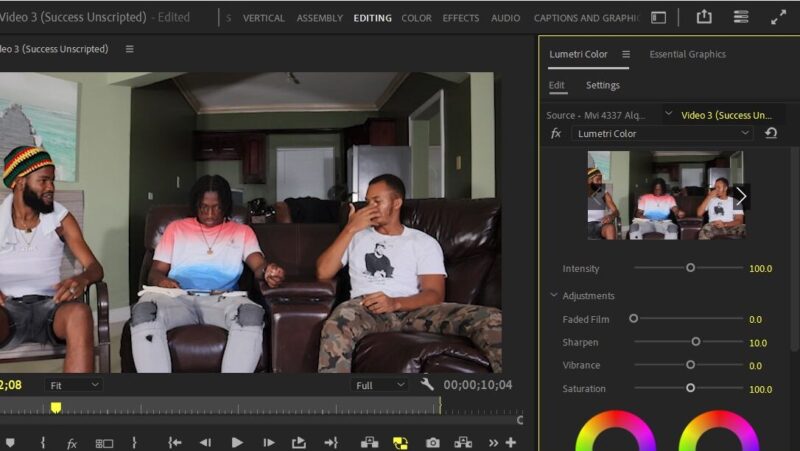The width and height of the screenshot is (800, 451).
Task: Open the progress dashboard stacked-bars icon
Action: [741, 17]
